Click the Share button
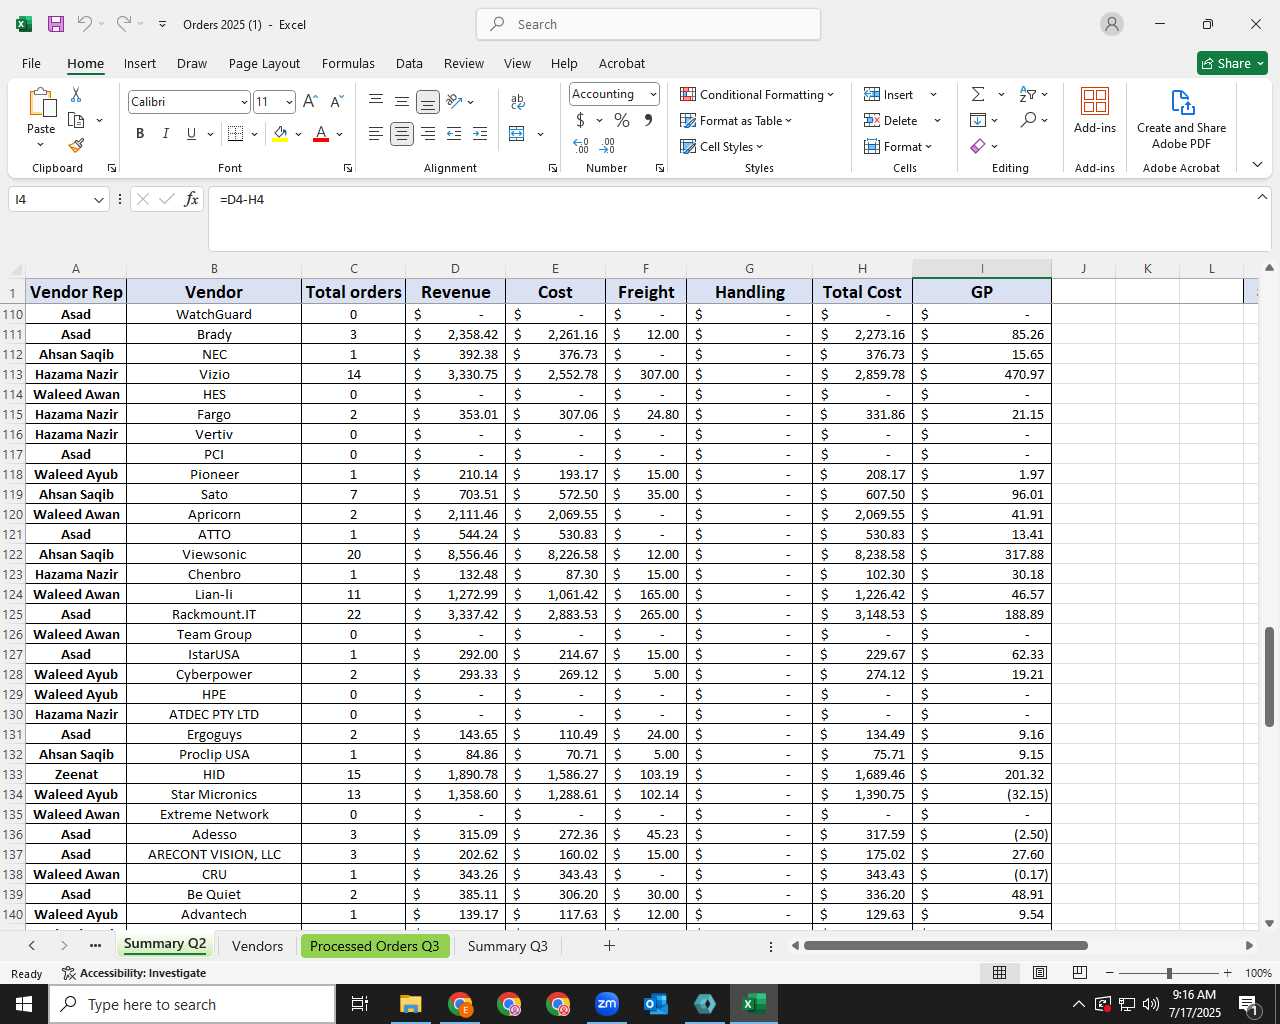Screen dimensions: 1280x1024 [x=1232, y=63]
